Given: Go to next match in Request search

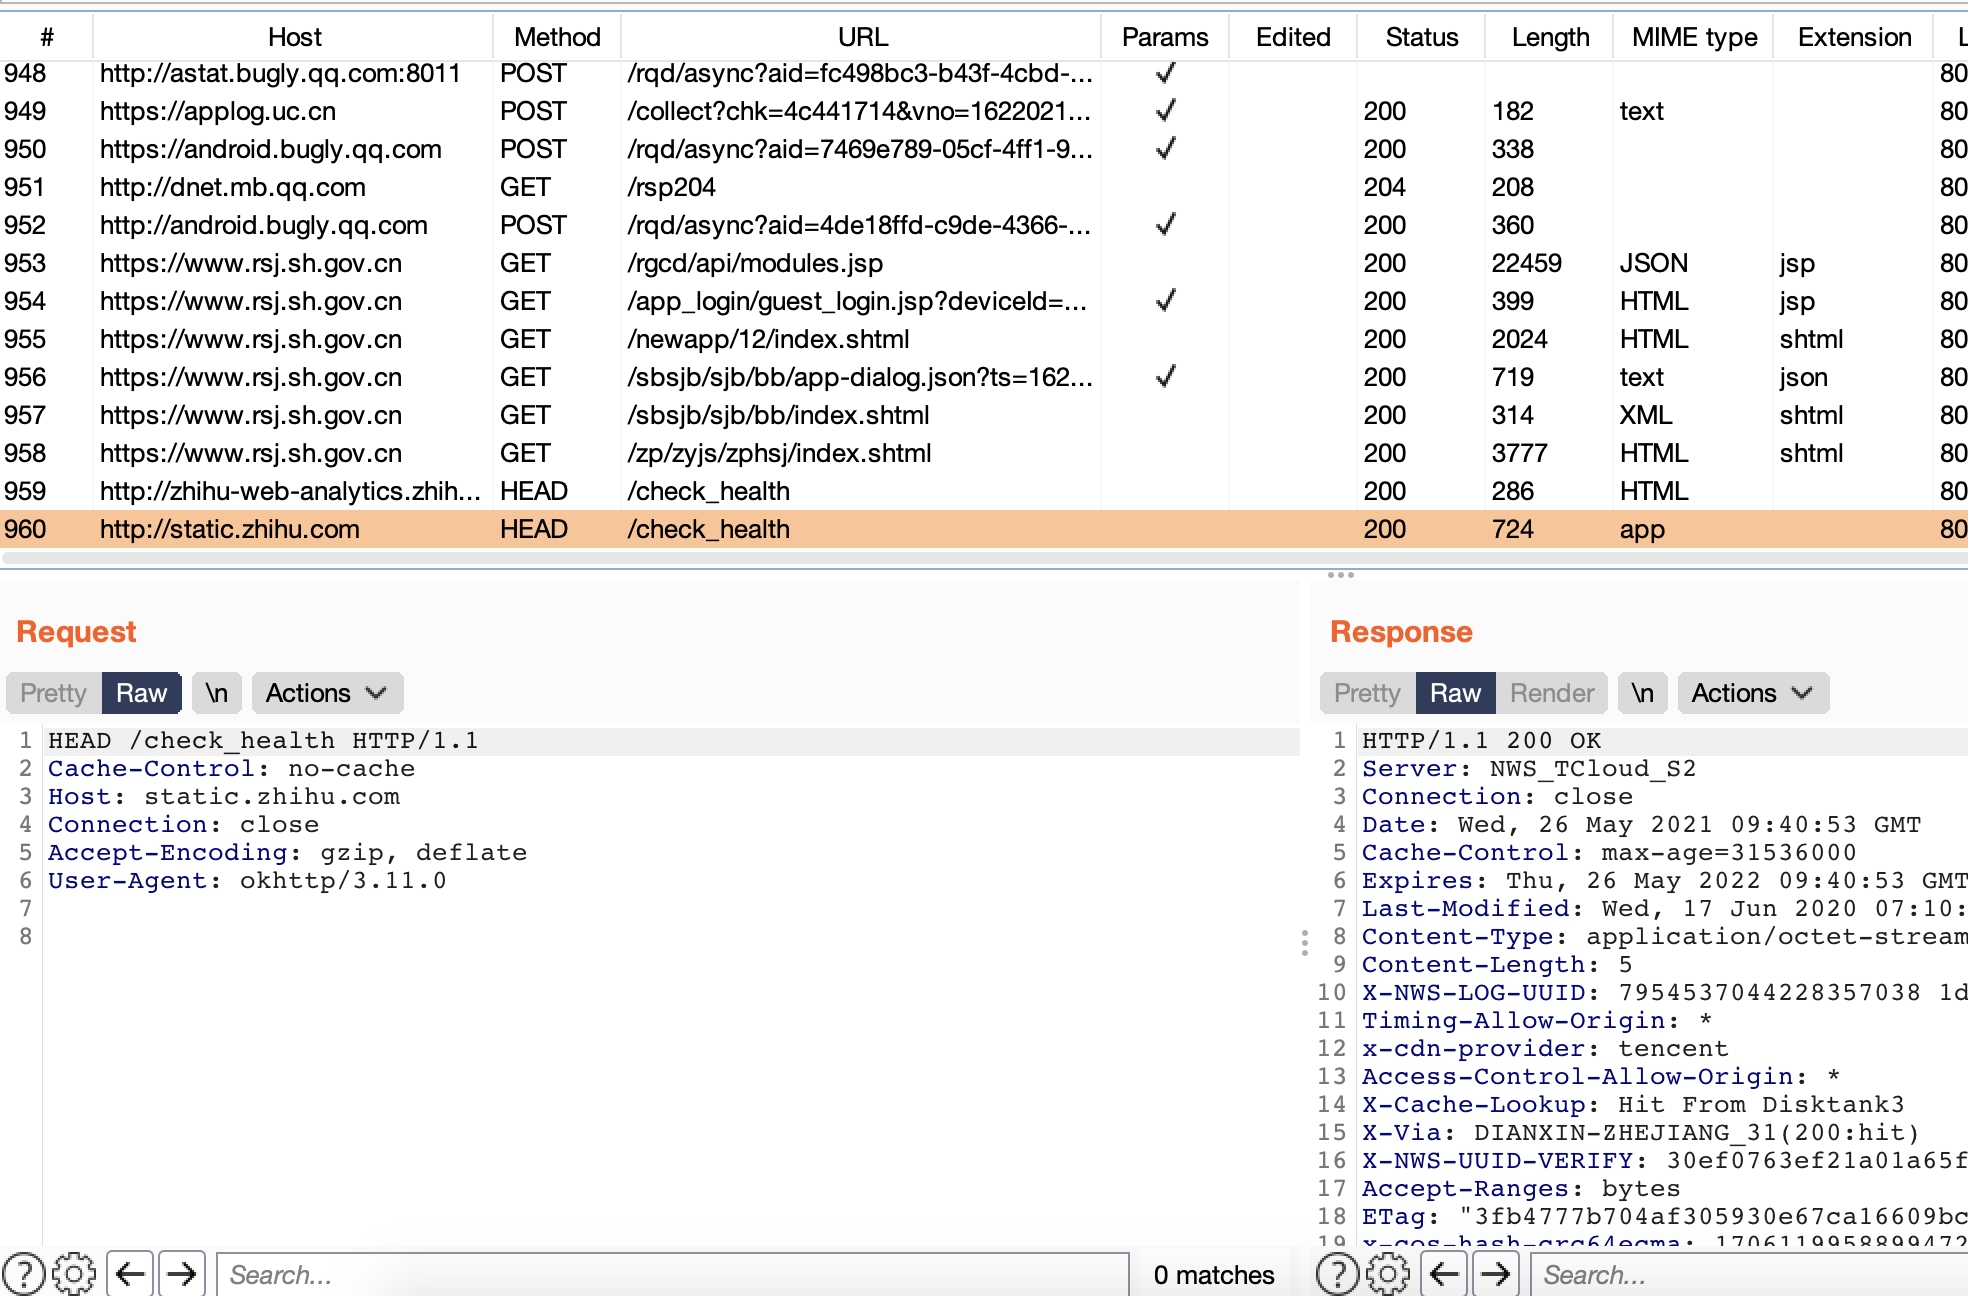Looking at the screenshot, I should (x=181, y=1274).
